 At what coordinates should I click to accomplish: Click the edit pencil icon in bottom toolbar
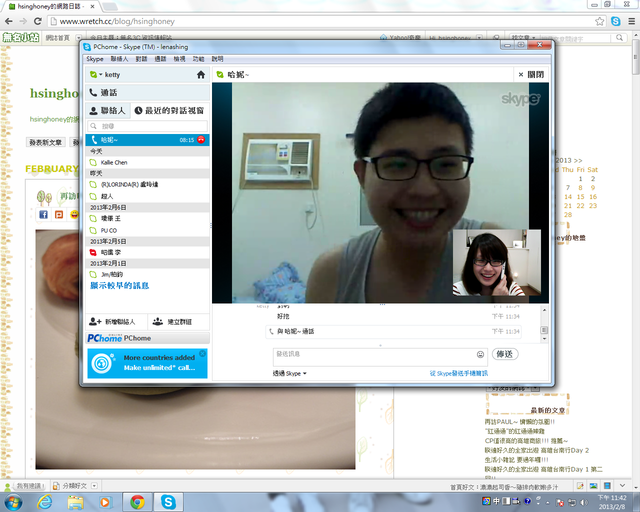pos(580,486)
